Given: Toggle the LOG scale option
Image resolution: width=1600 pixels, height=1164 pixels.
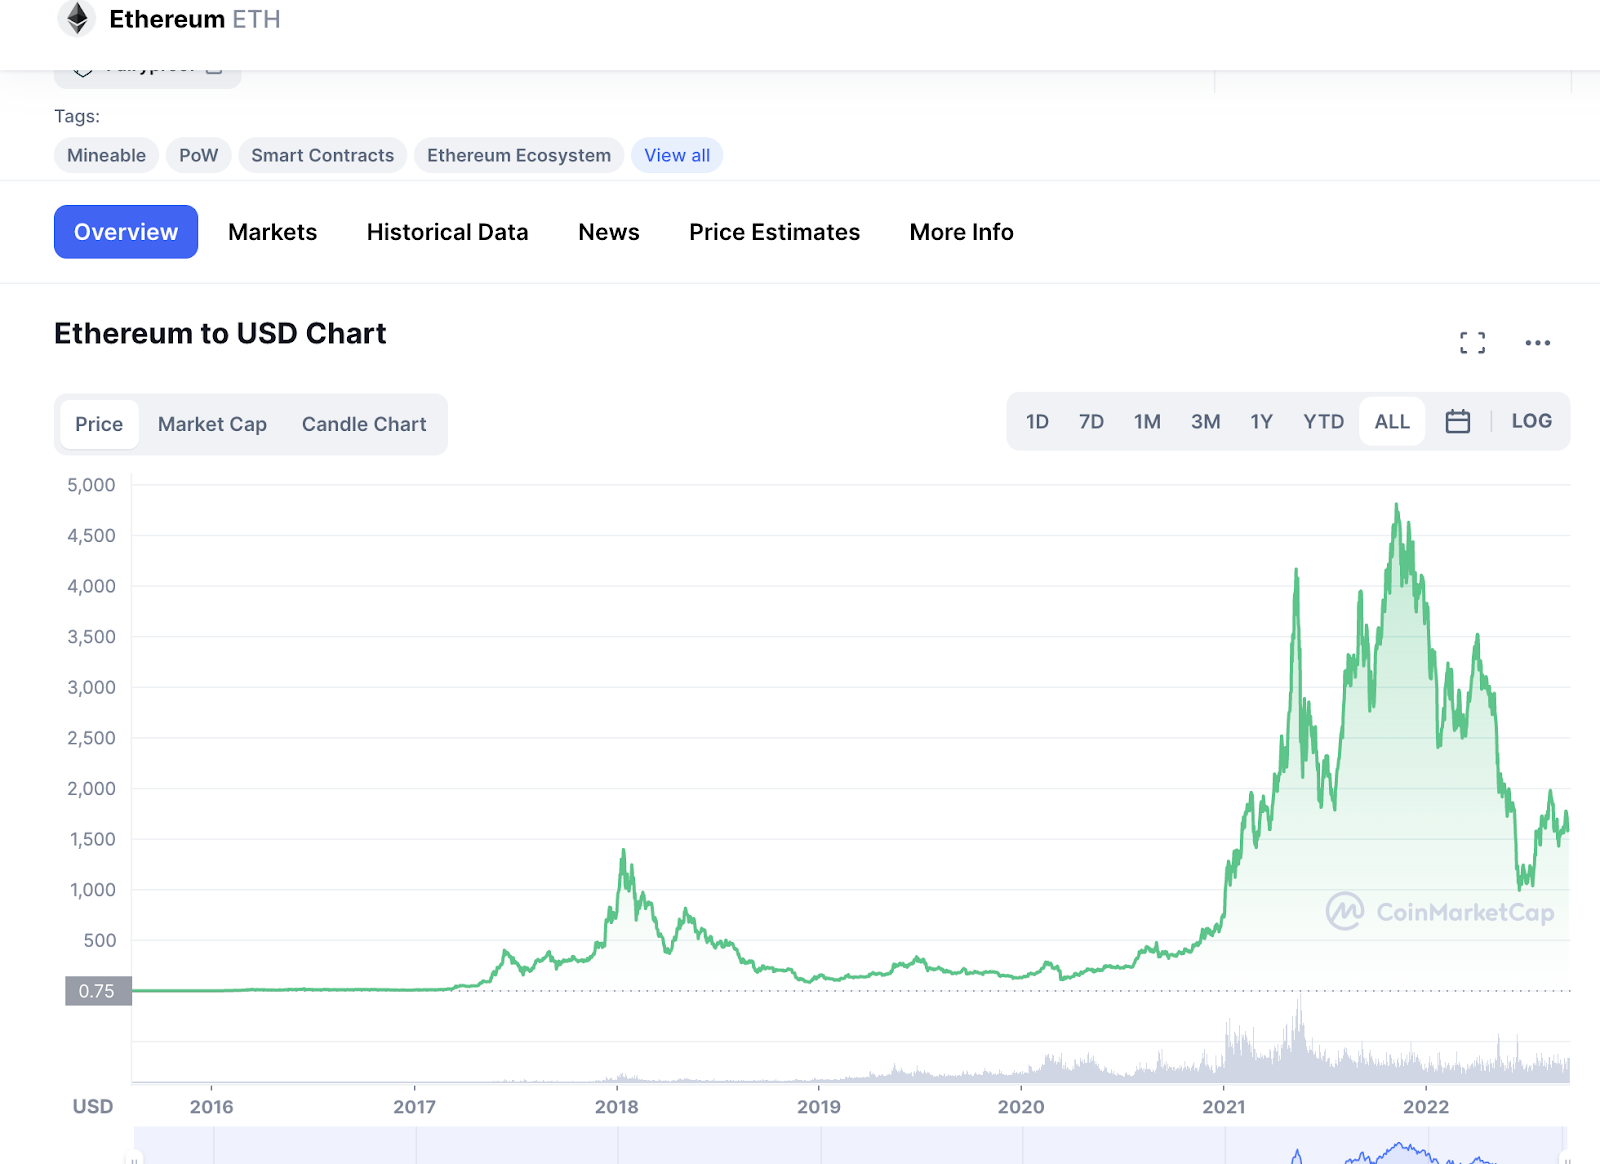Looking at the screenshot, I should point(1531,421).
